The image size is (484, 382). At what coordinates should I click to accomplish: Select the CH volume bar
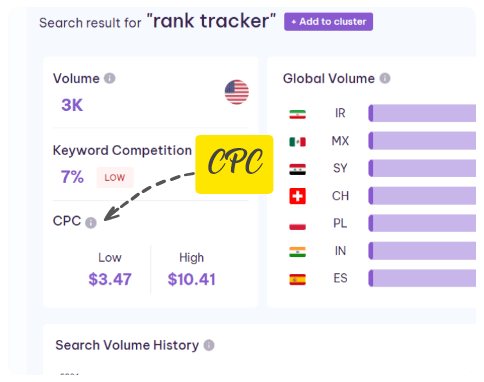(x=422, y=196)
